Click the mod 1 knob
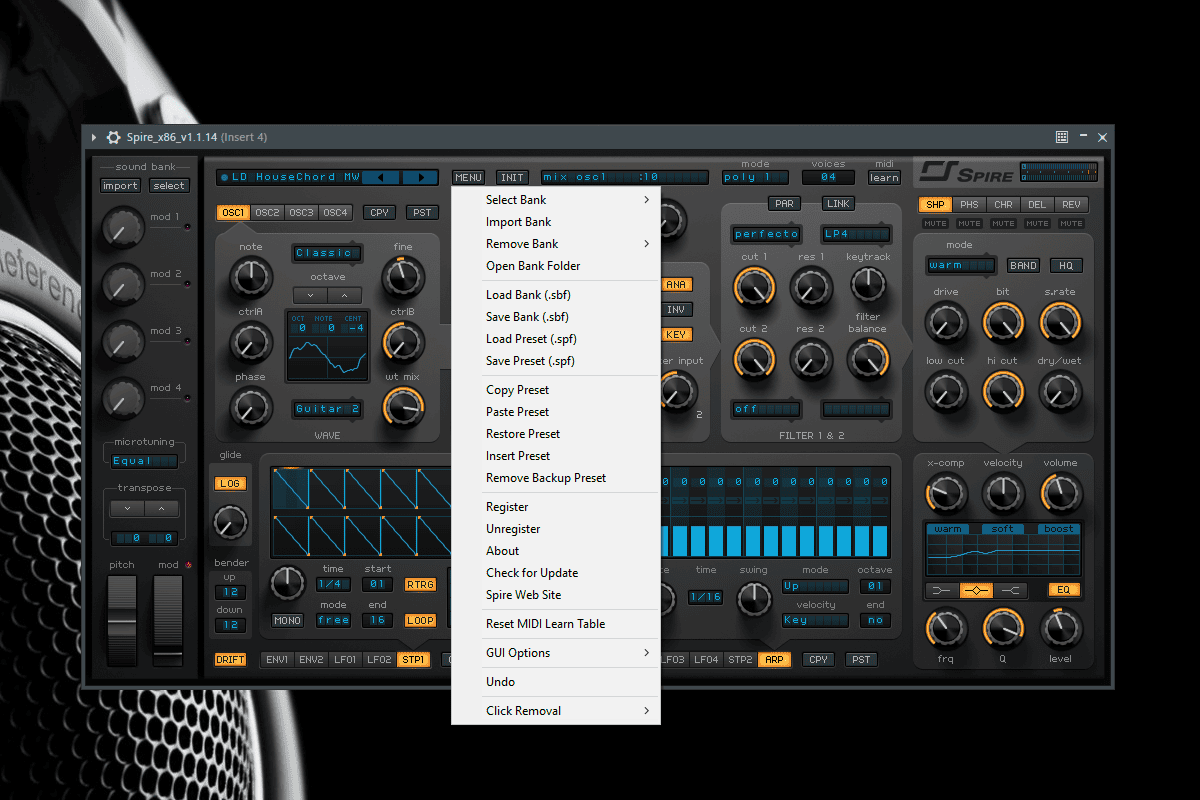 pos(122,229)
